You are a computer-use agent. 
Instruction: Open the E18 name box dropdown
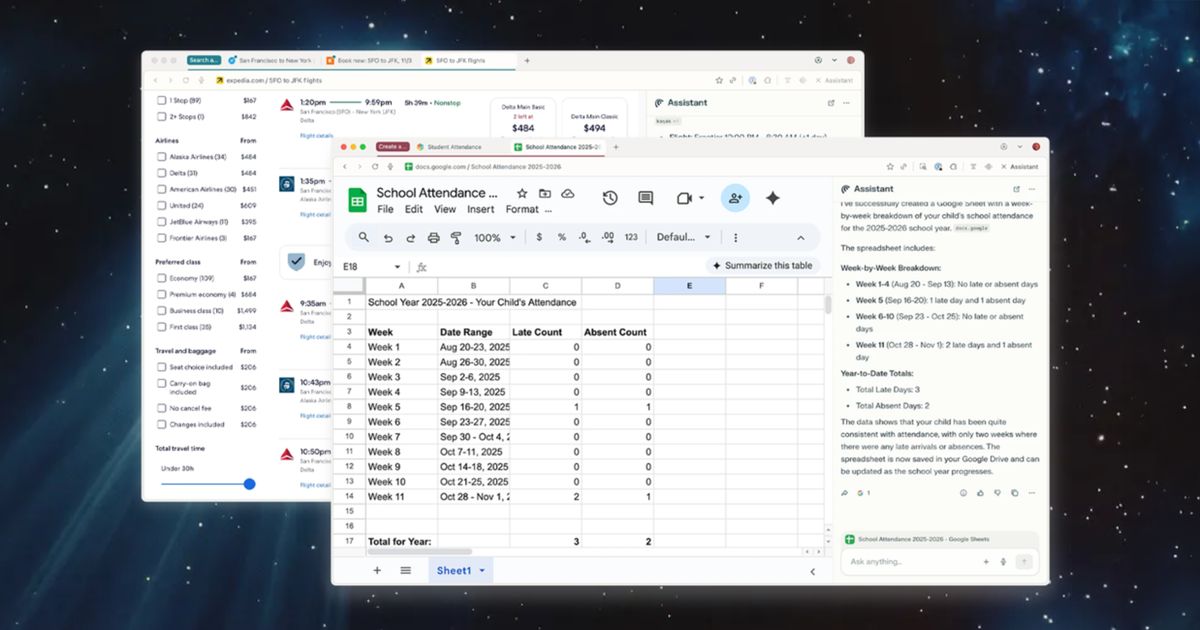(x=397, y=267)
